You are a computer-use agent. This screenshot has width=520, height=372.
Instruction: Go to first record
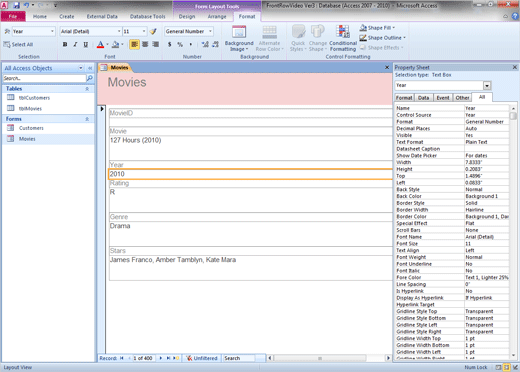tap(122, 358)
